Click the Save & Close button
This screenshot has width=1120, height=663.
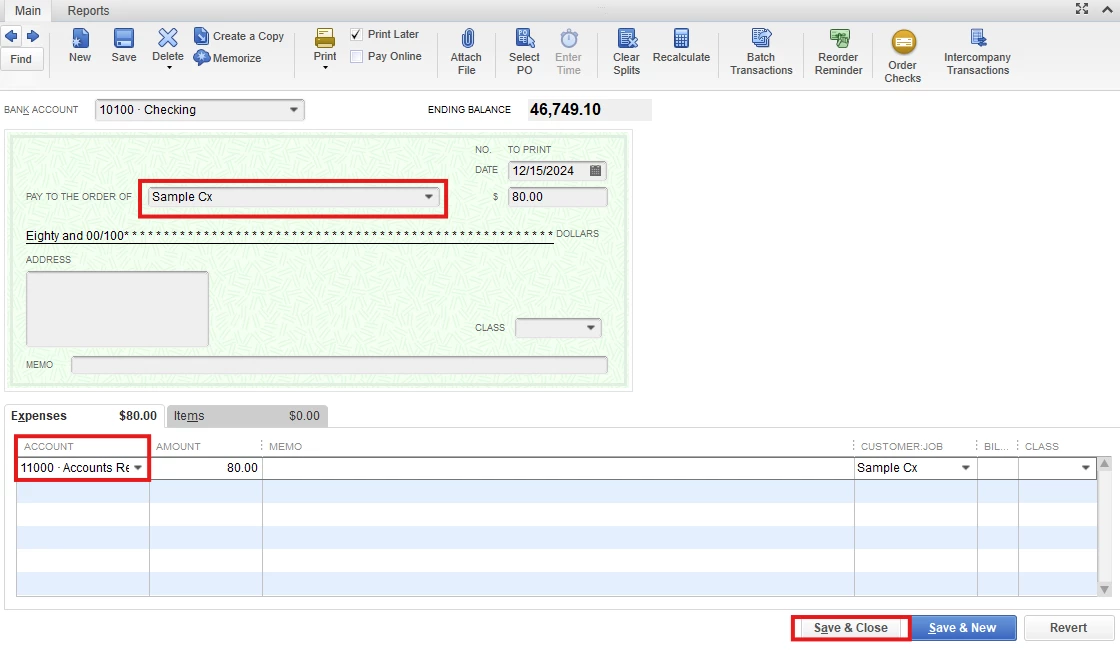(x=851, y=628)
